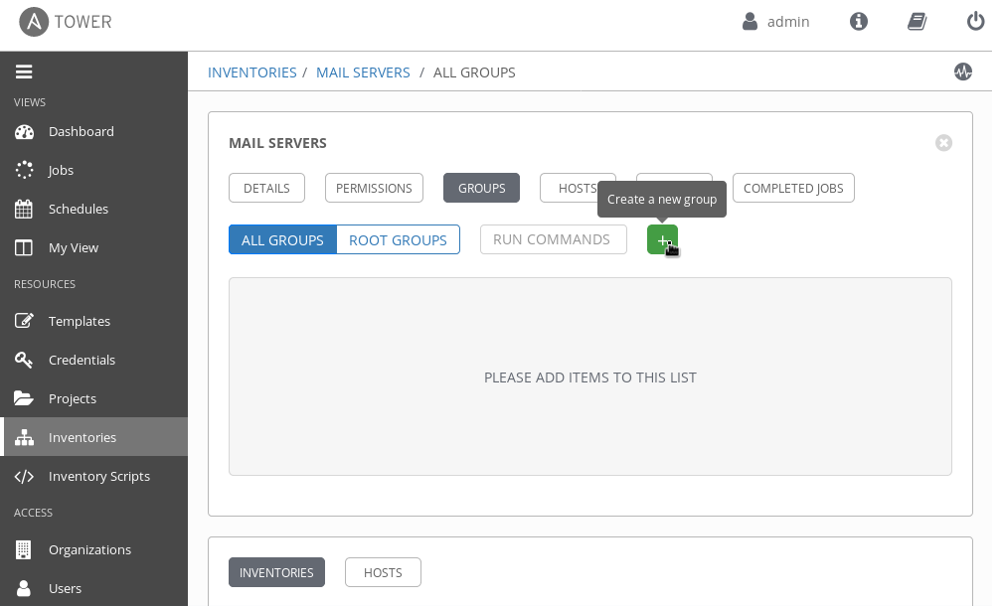The height and width of the screenshot is (606, 992).
Task: Switch to the COMPLETED JOBS tab
Action: click(793, 188)
